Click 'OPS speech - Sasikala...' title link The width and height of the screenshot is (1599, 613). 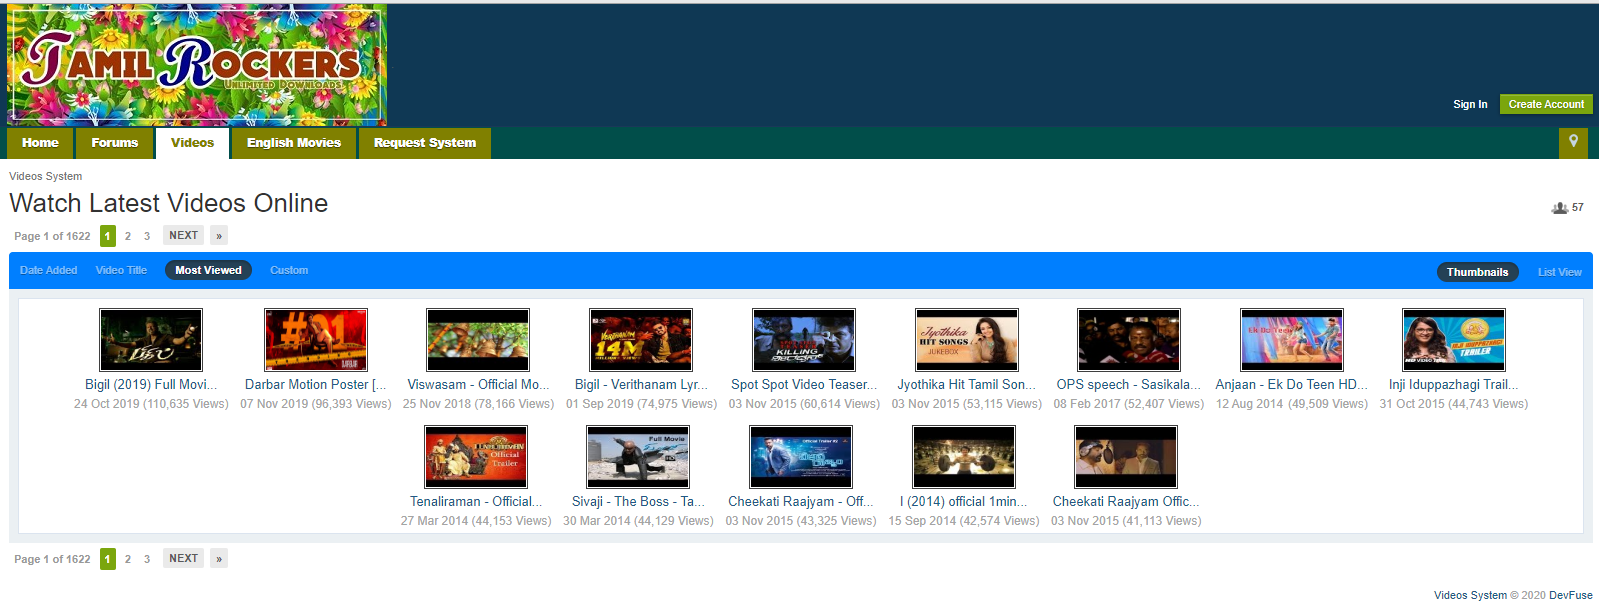(1129, 385)
